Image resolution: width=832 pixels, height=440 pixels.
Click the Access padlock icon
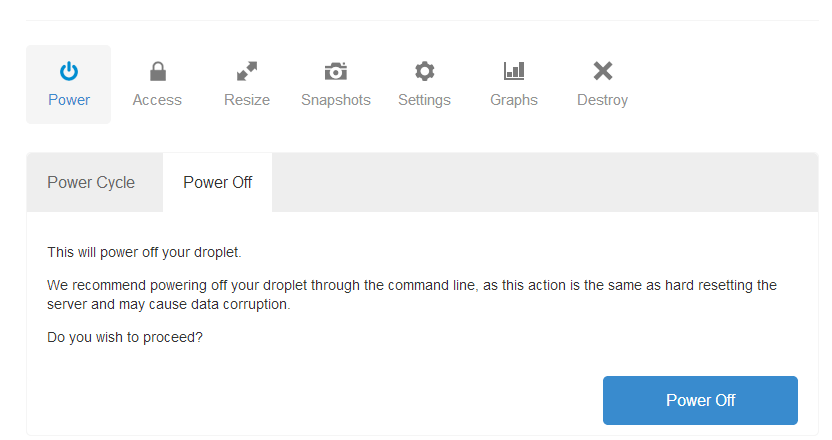(157, 71)
